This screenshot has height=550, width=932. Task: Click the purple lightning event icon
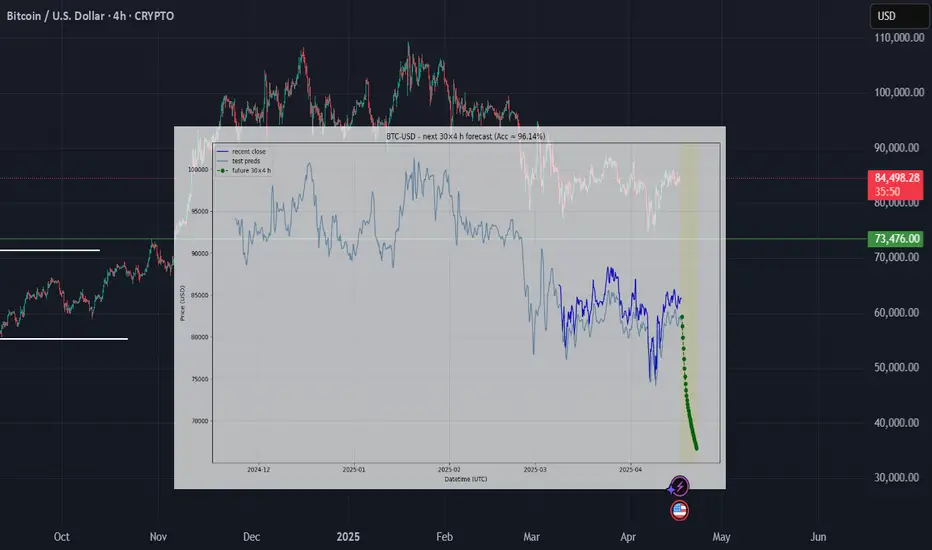[x=679, y=486]
